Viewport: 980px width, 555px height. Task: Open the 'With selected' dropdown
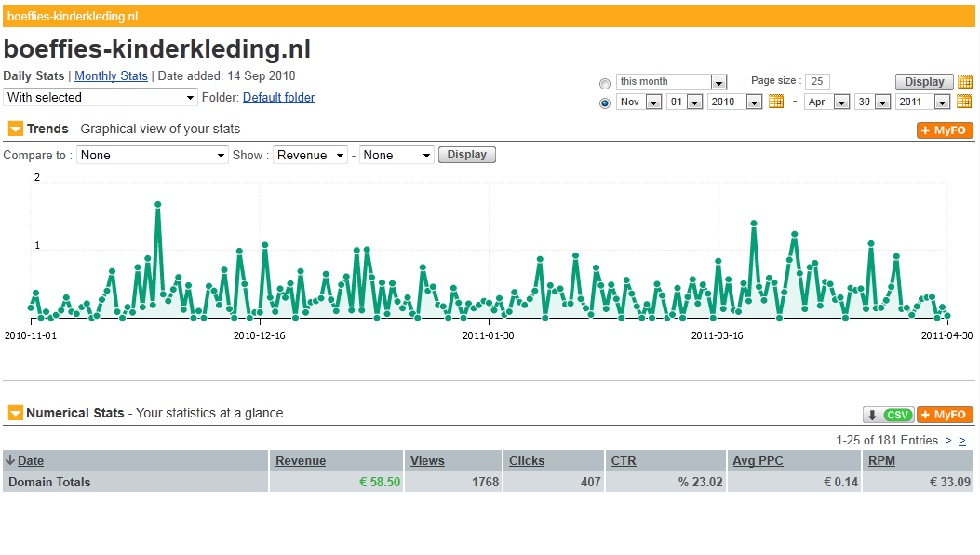(101, 98)
